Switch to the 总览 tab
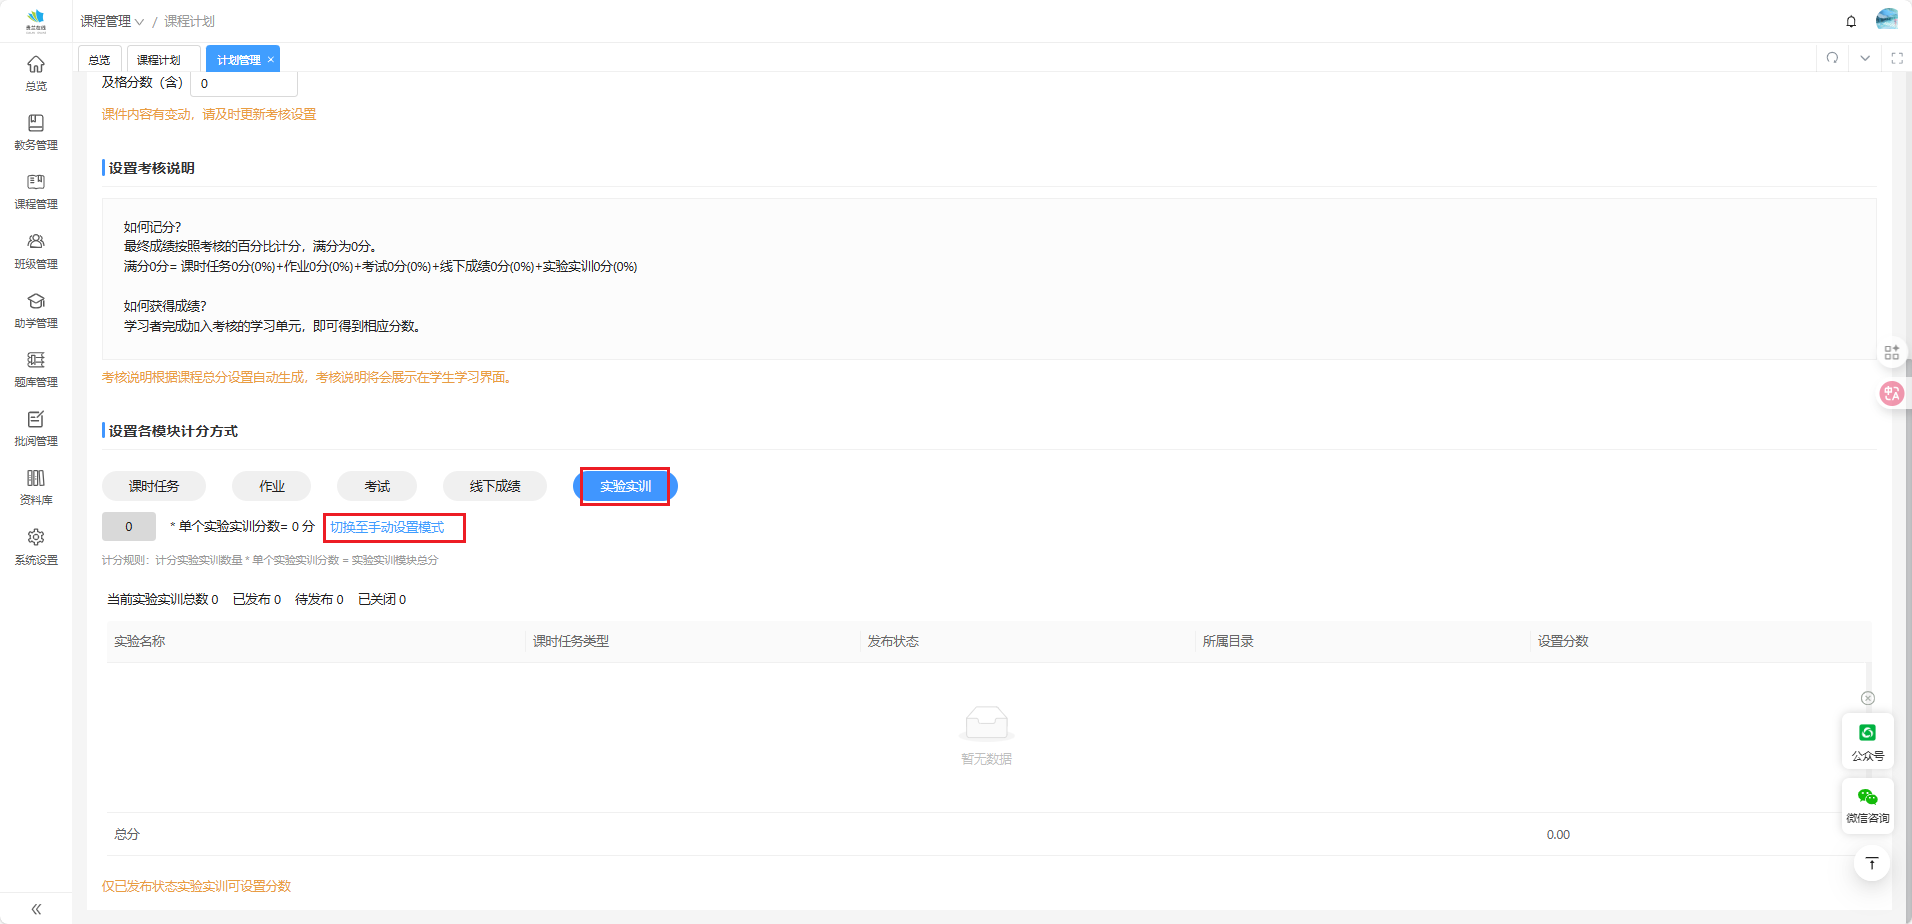This screenshot has width=1912, height=924. tap(99, 60)
